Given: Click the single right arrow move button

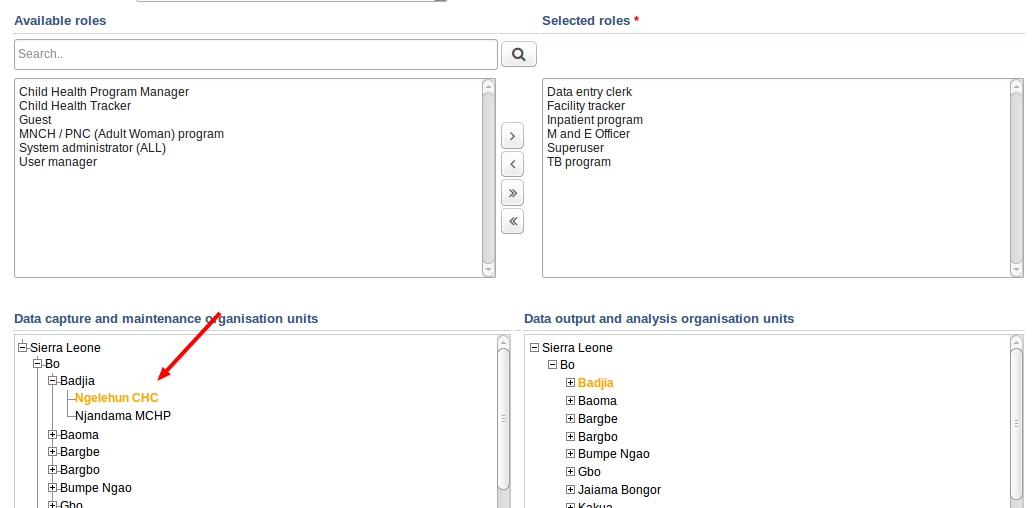Looking at the screenshot, I should [x=512, y=136].
